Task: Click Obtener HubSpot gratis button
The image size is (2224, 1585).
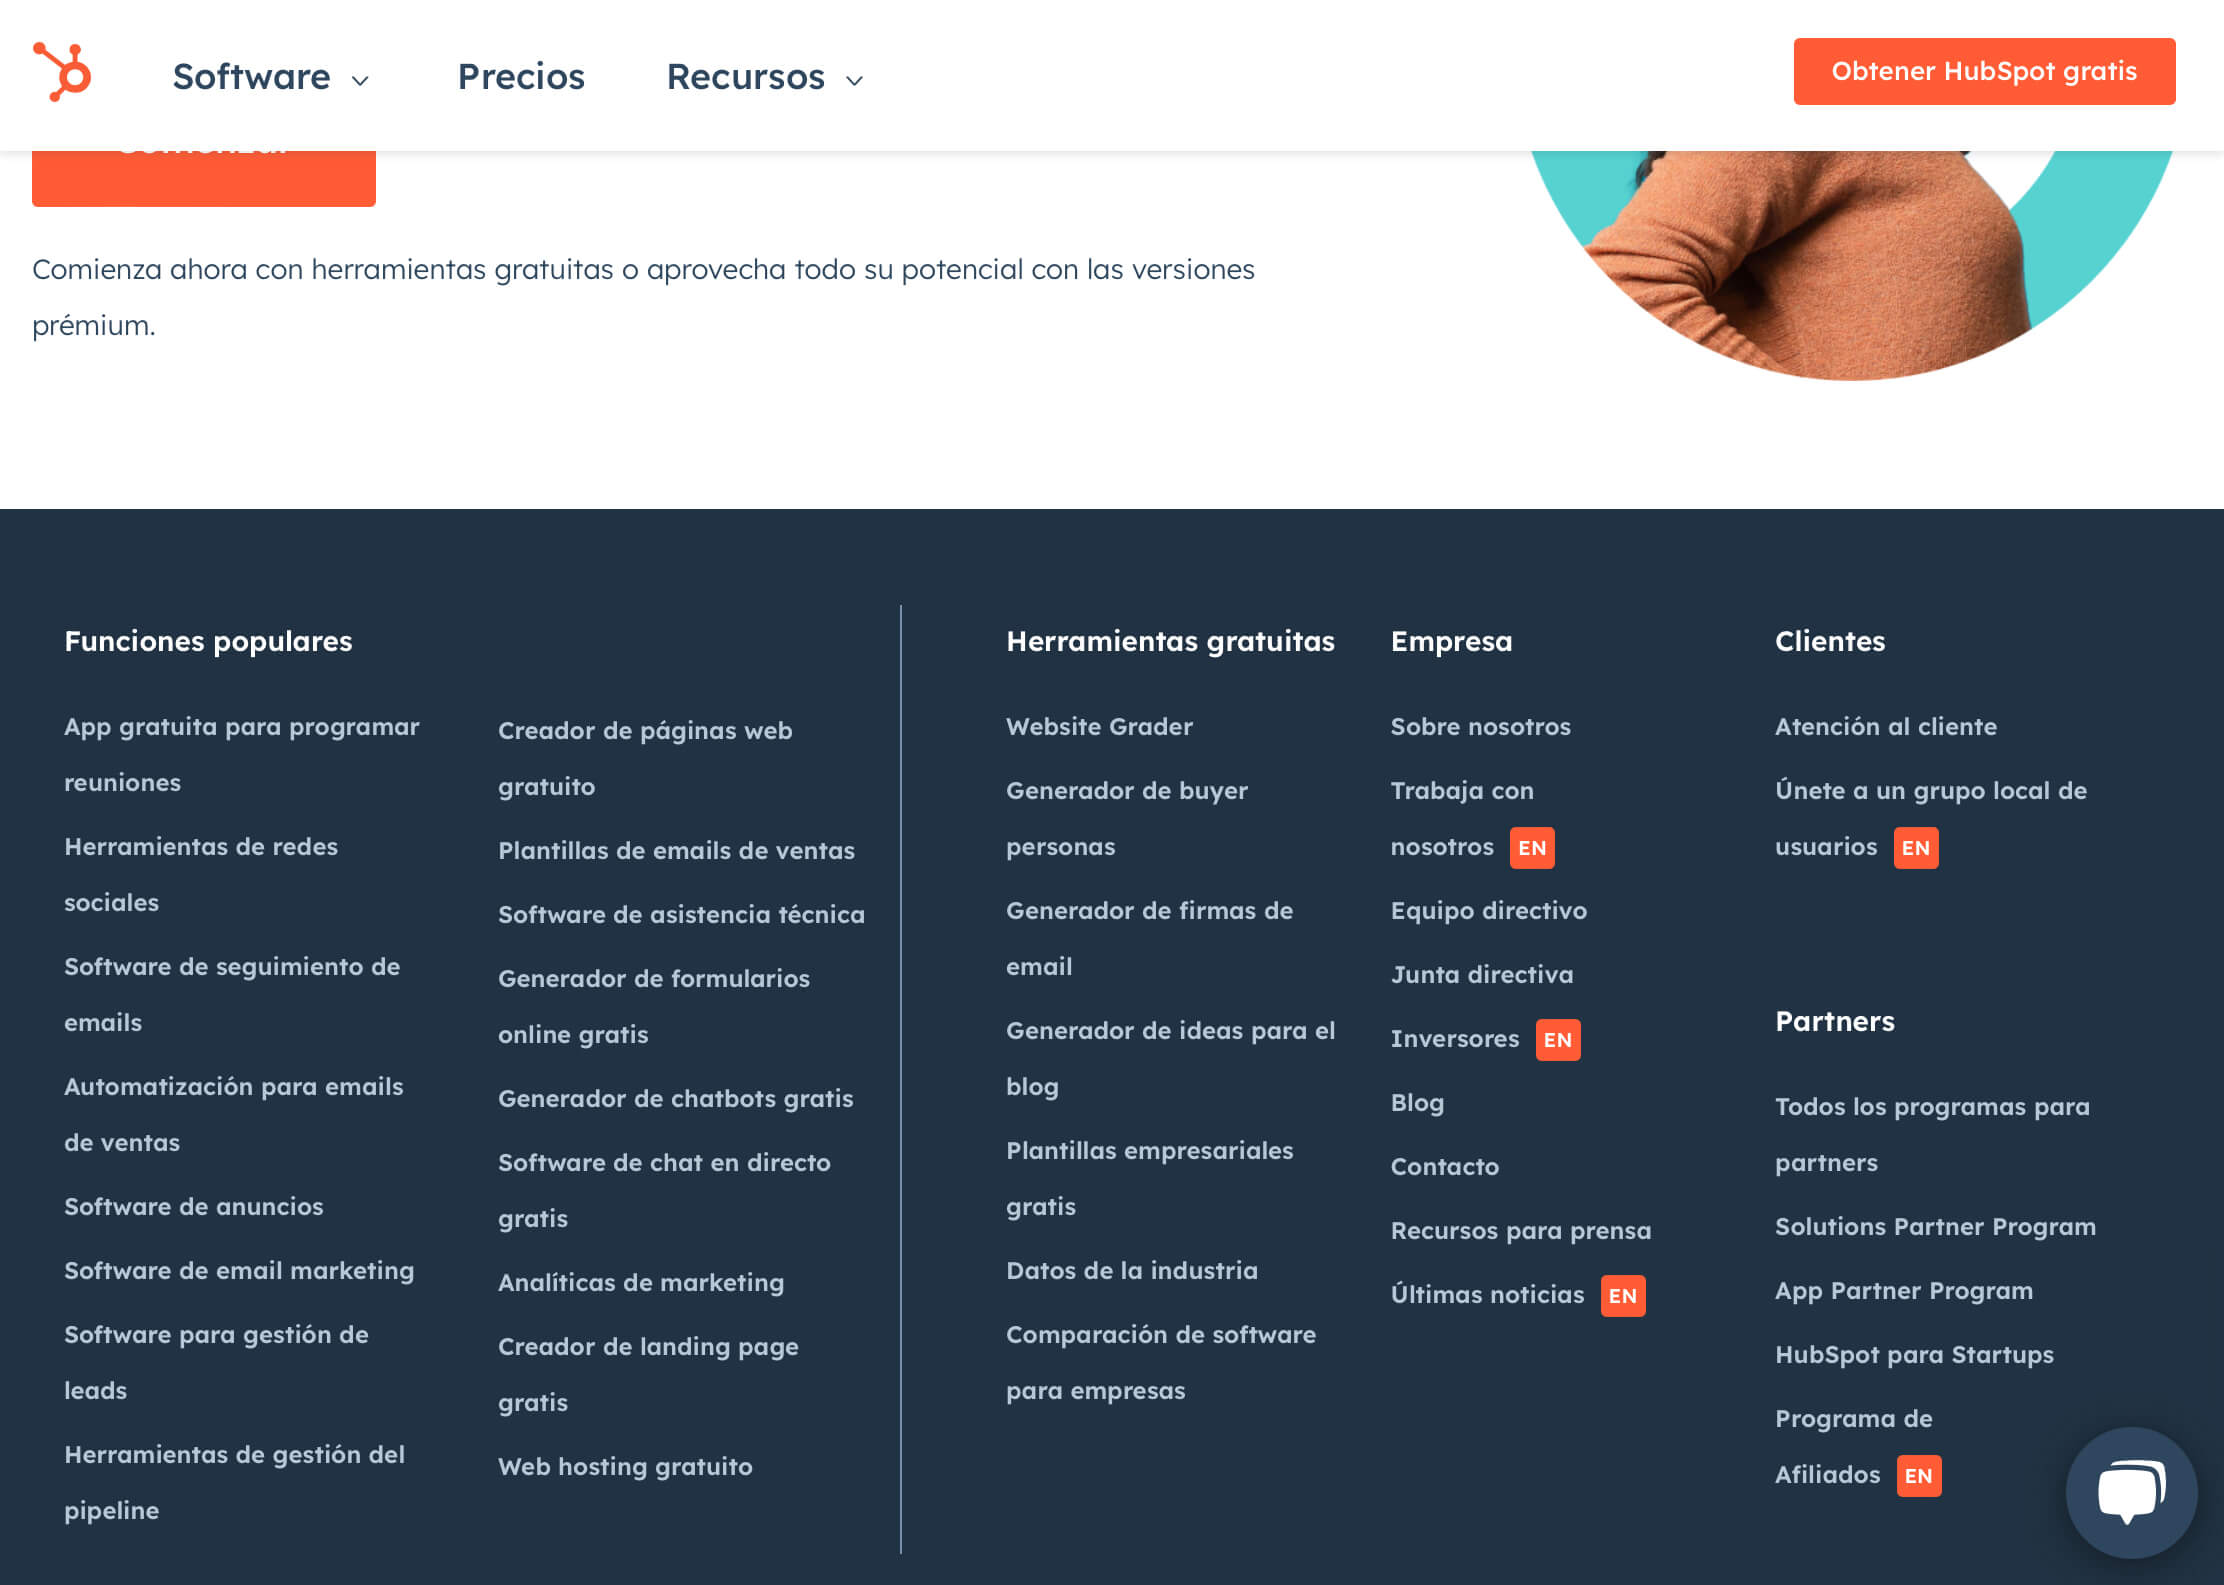Action: pyautogui.click(x=1984, y=70)
